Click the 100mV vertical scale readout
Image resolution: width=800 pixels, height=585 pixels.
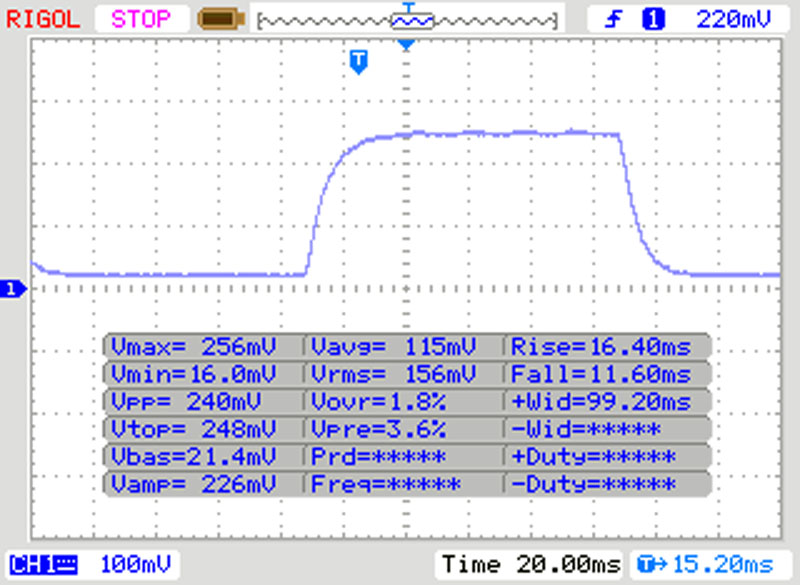pos(136,565)
